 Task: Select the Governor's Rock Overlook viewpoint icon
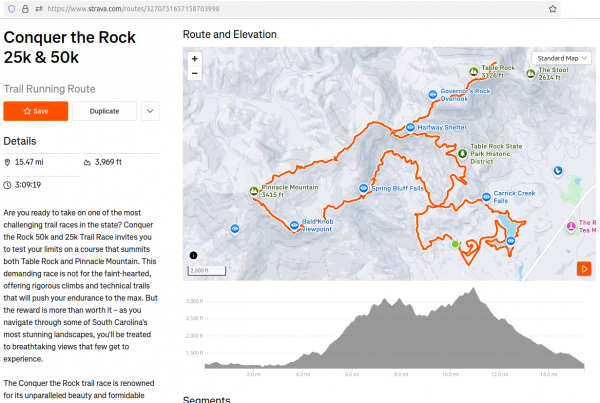click(x=432, y=95)
